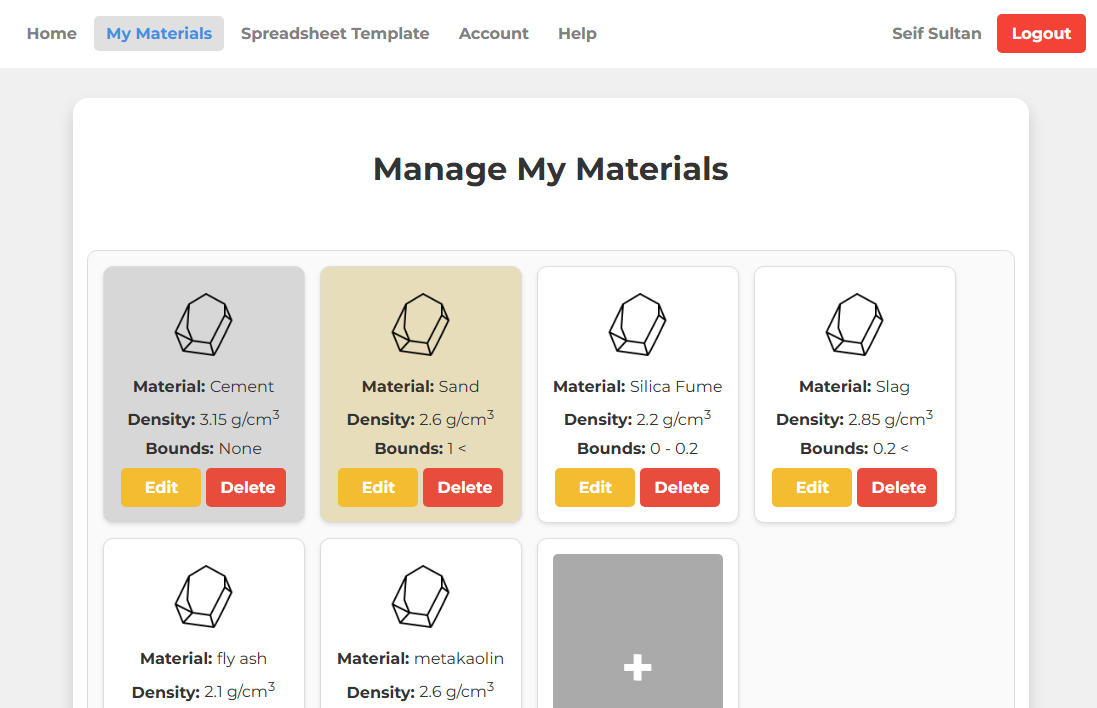Edit the Cement material
This screenshot has height=708, width=1097.
(x=161, y=488)
